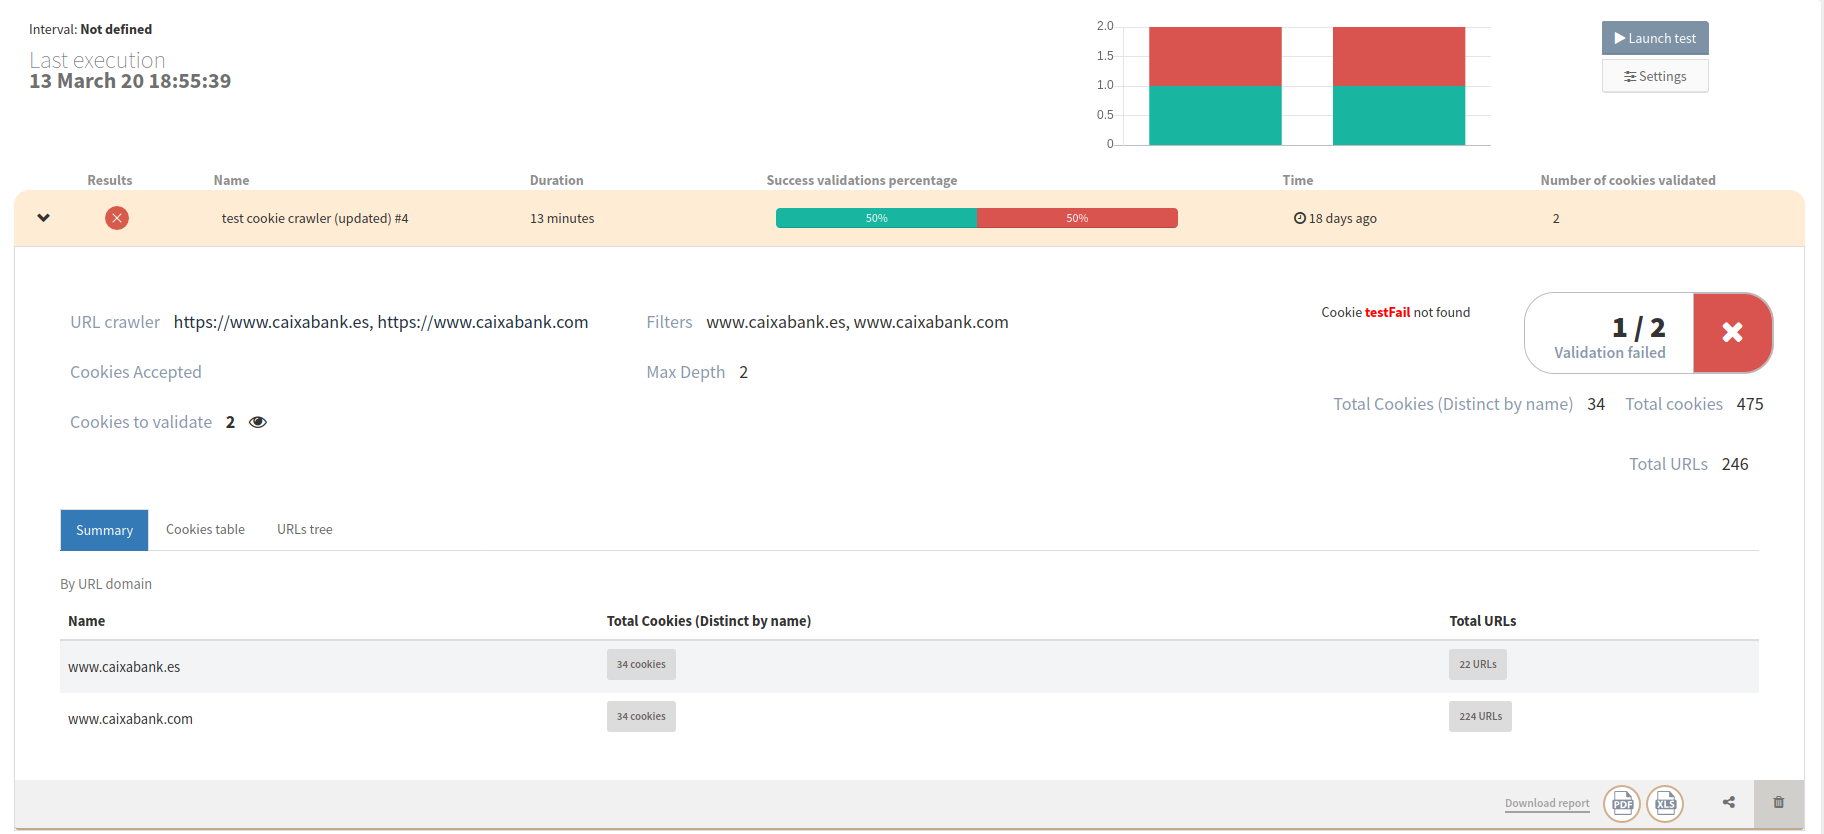The width and height of the screenshot is (1824, 834).
Task: Click the 'Cookie testFail not found' message
Action: 1395,313
